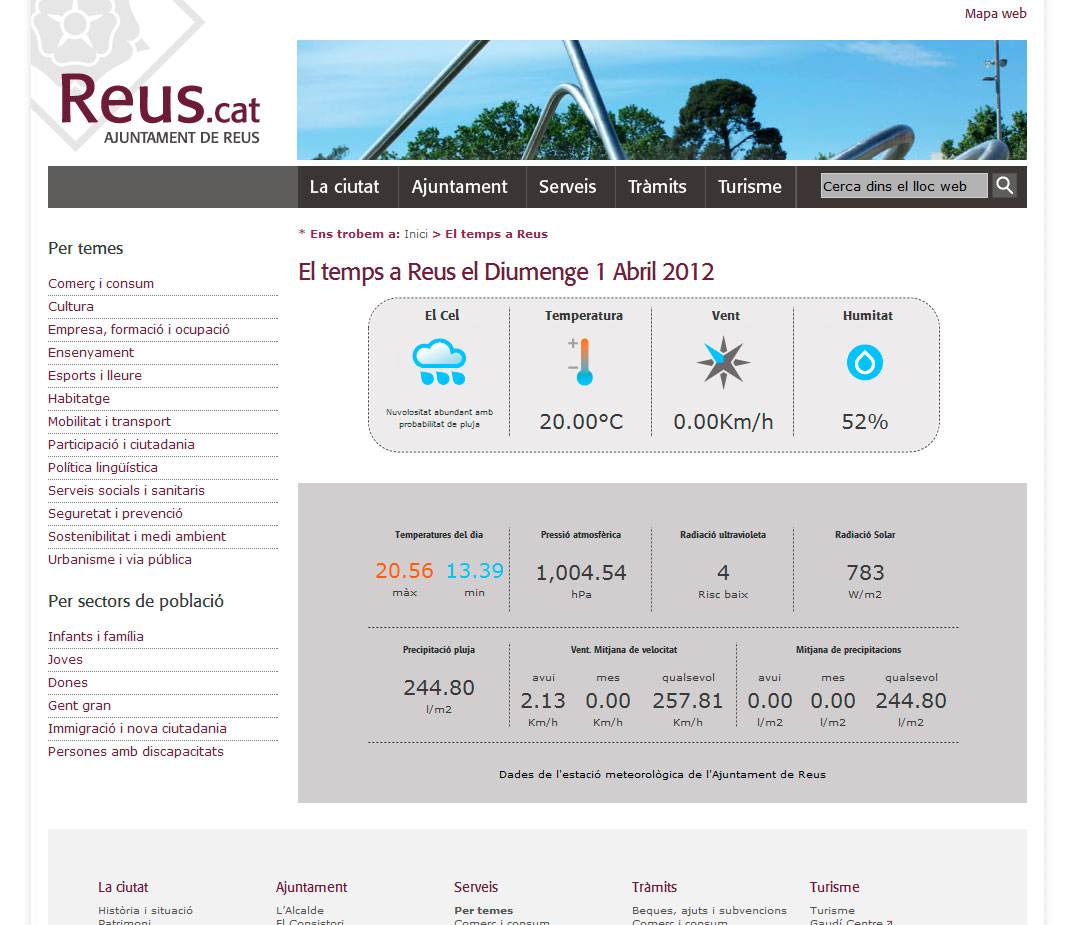1076x925 pixels.
Task: Click the rainy cloud sky icon
Action: [439, 362]
